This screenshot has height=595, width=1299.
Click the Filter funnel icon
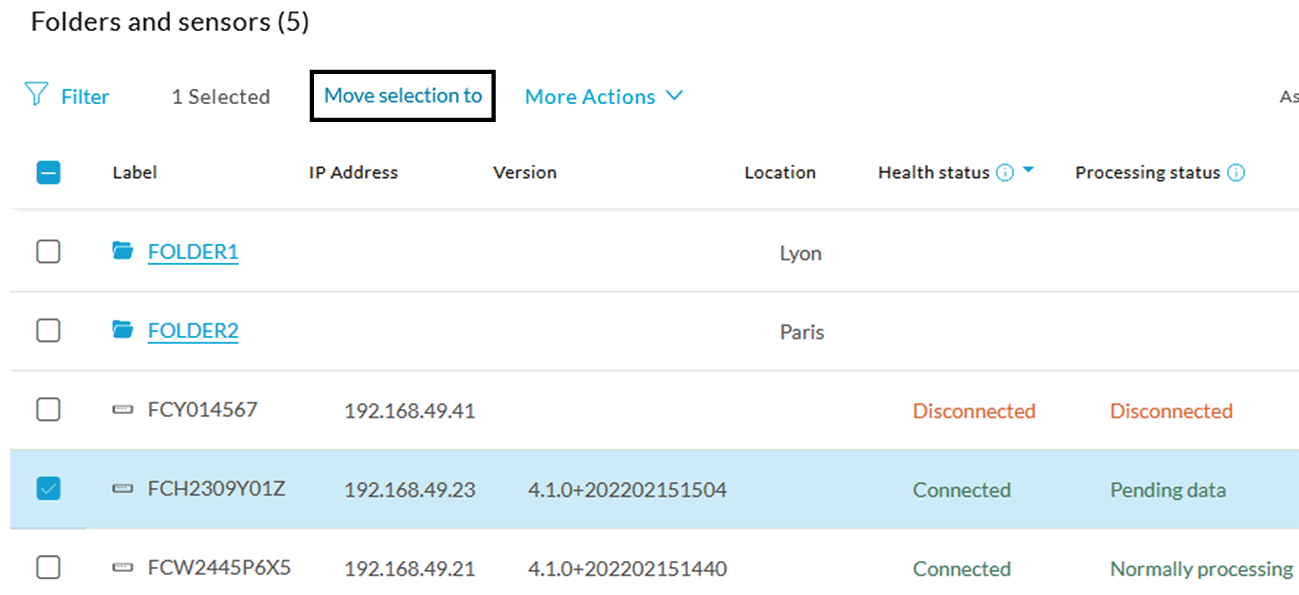coord(36,95)
